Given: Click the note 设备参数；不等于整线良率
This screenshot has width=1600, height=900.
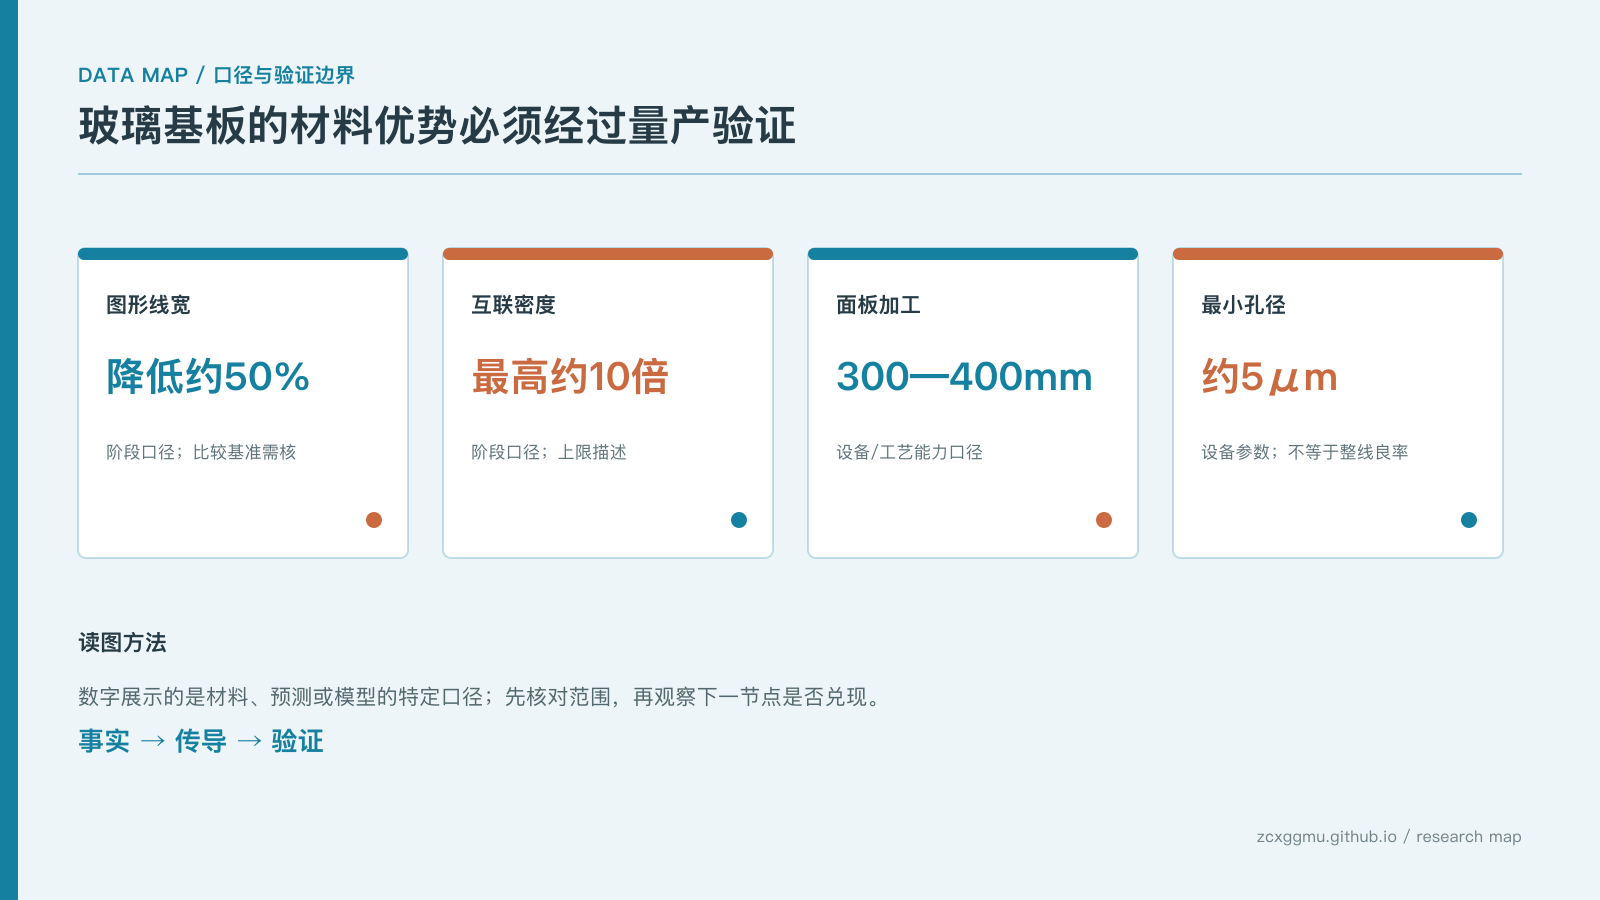Looking at the screenshot, I should tap(1305, 452).
